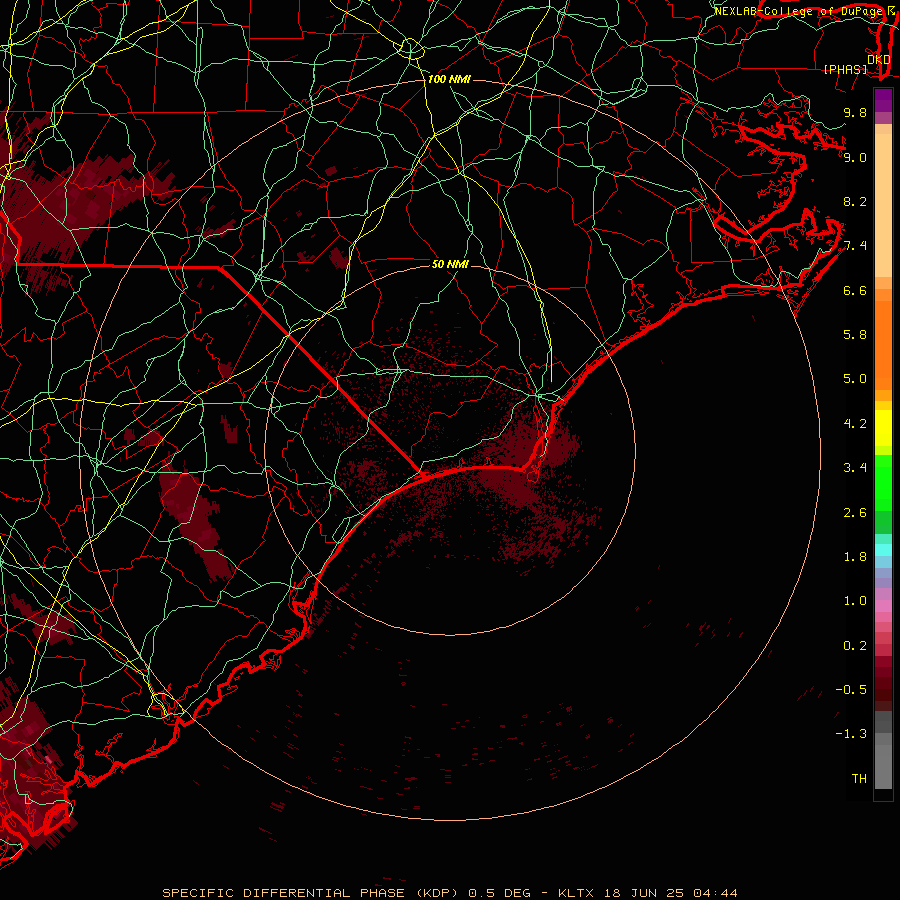
Task: Click the 100 NMI range ring label
Action: point(449,79)
